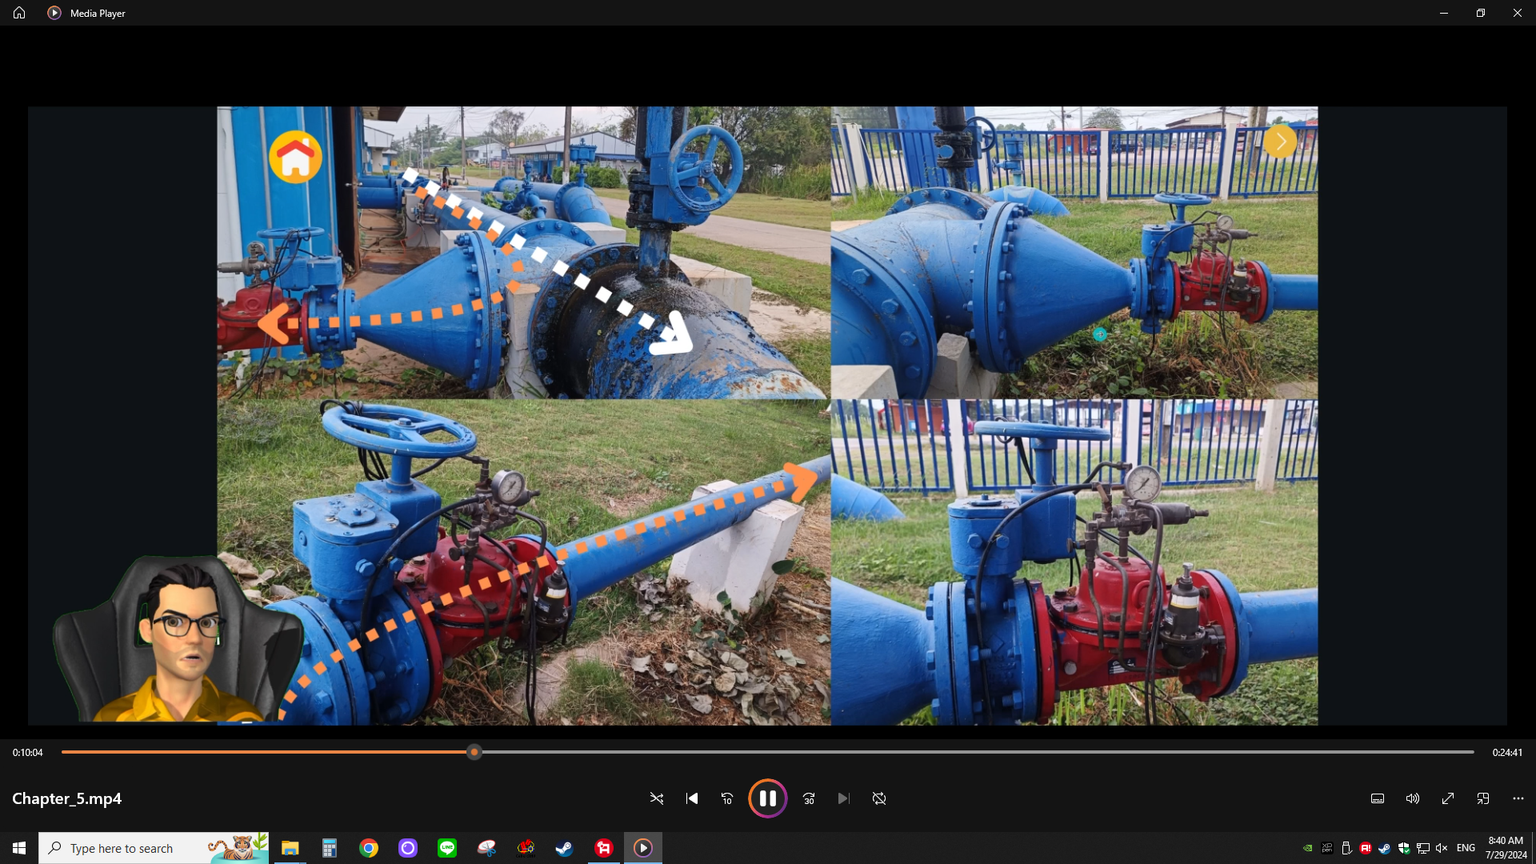Image resolution: width=1536 pixels, height=864 pixels.
Task: Toggle shuffle mode
Action: [657, 799]
